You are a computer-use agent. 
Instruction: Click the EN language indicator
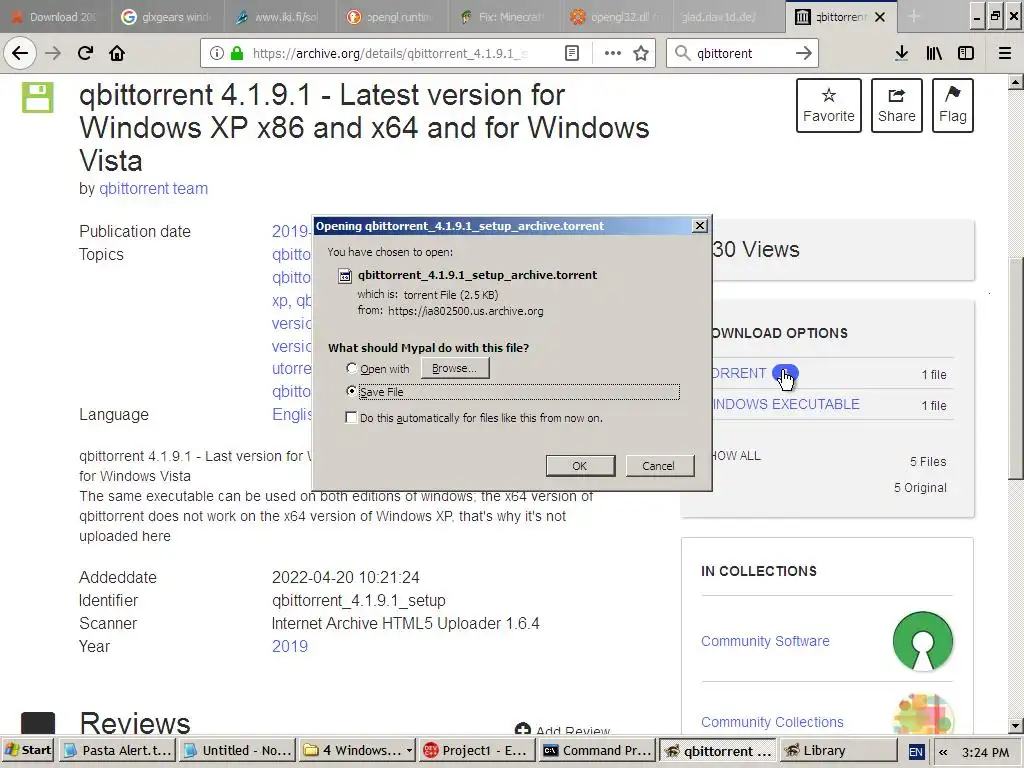(x=916, y=752)
